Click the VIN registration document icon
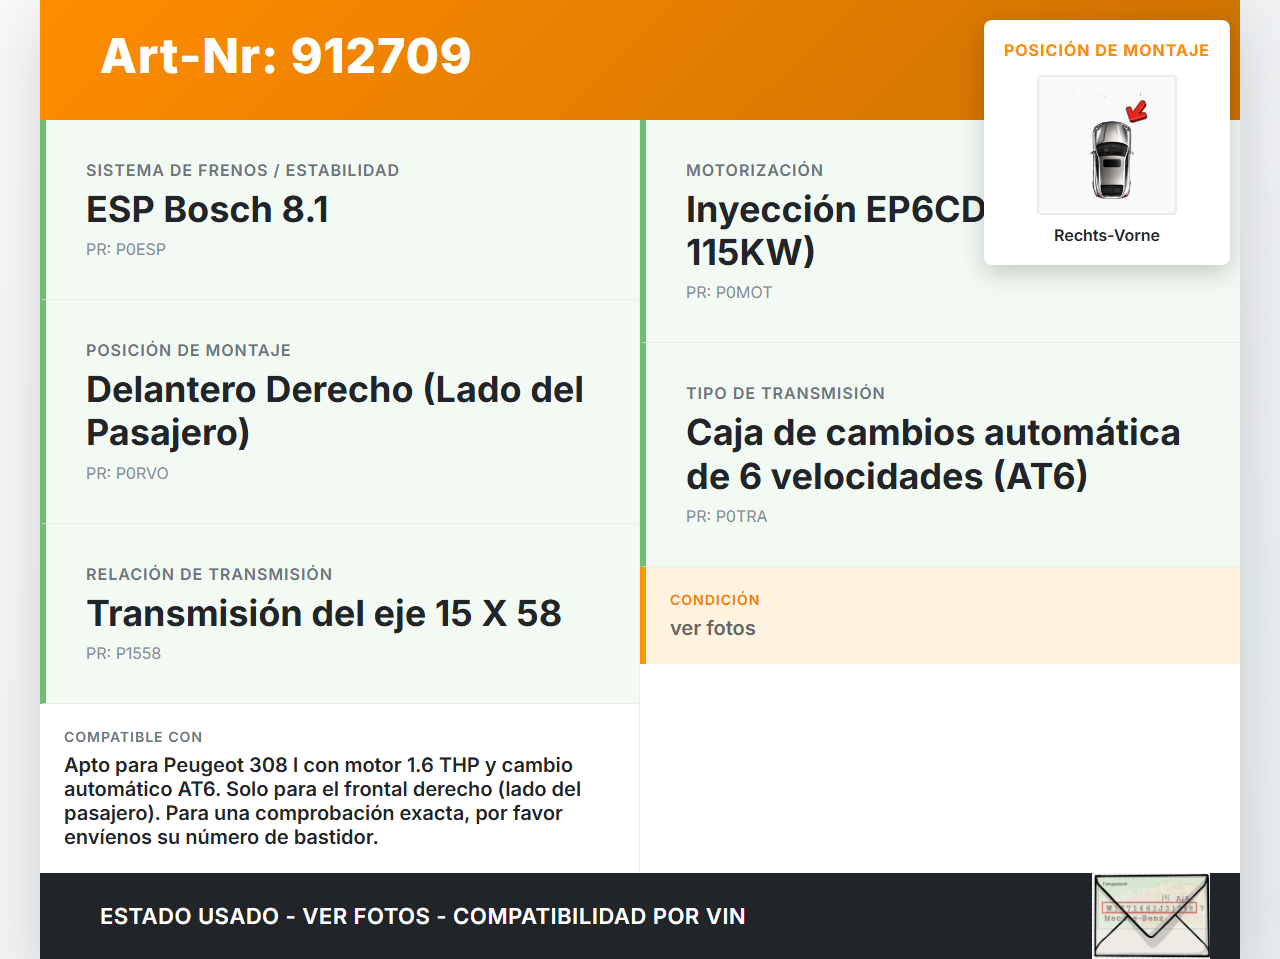This screenshot has width=1280, height=959. click(1151, 915)
